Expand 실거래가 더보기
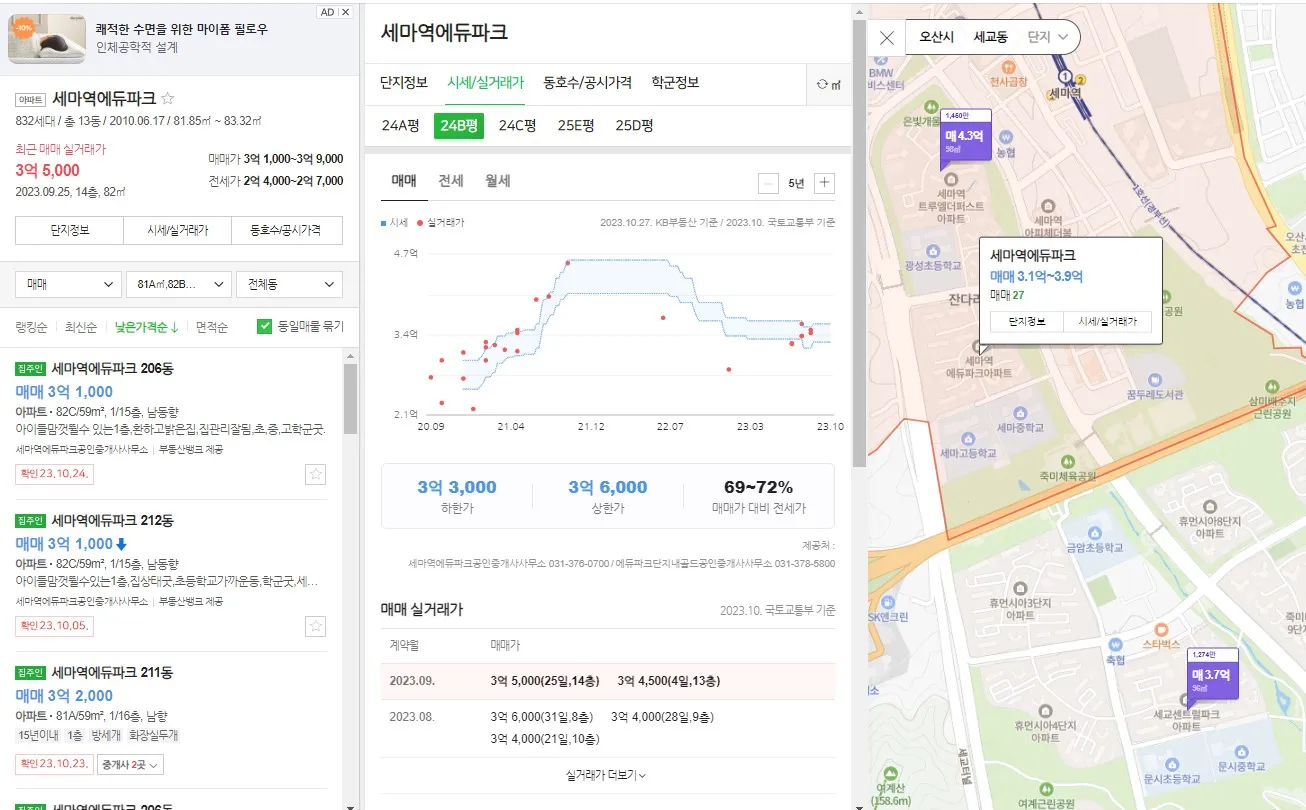The image size is (1306, 810). (x=607, y=775)
